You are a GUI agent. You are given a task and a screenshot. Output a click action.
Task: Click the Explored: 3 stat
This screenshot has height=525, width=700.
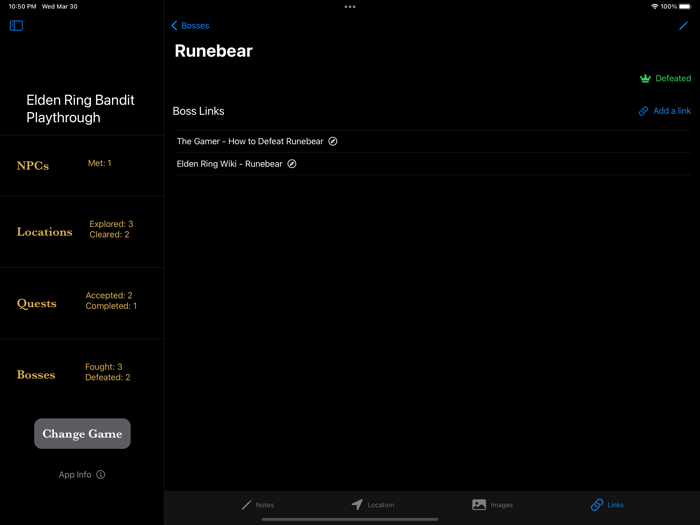[111, 224]
